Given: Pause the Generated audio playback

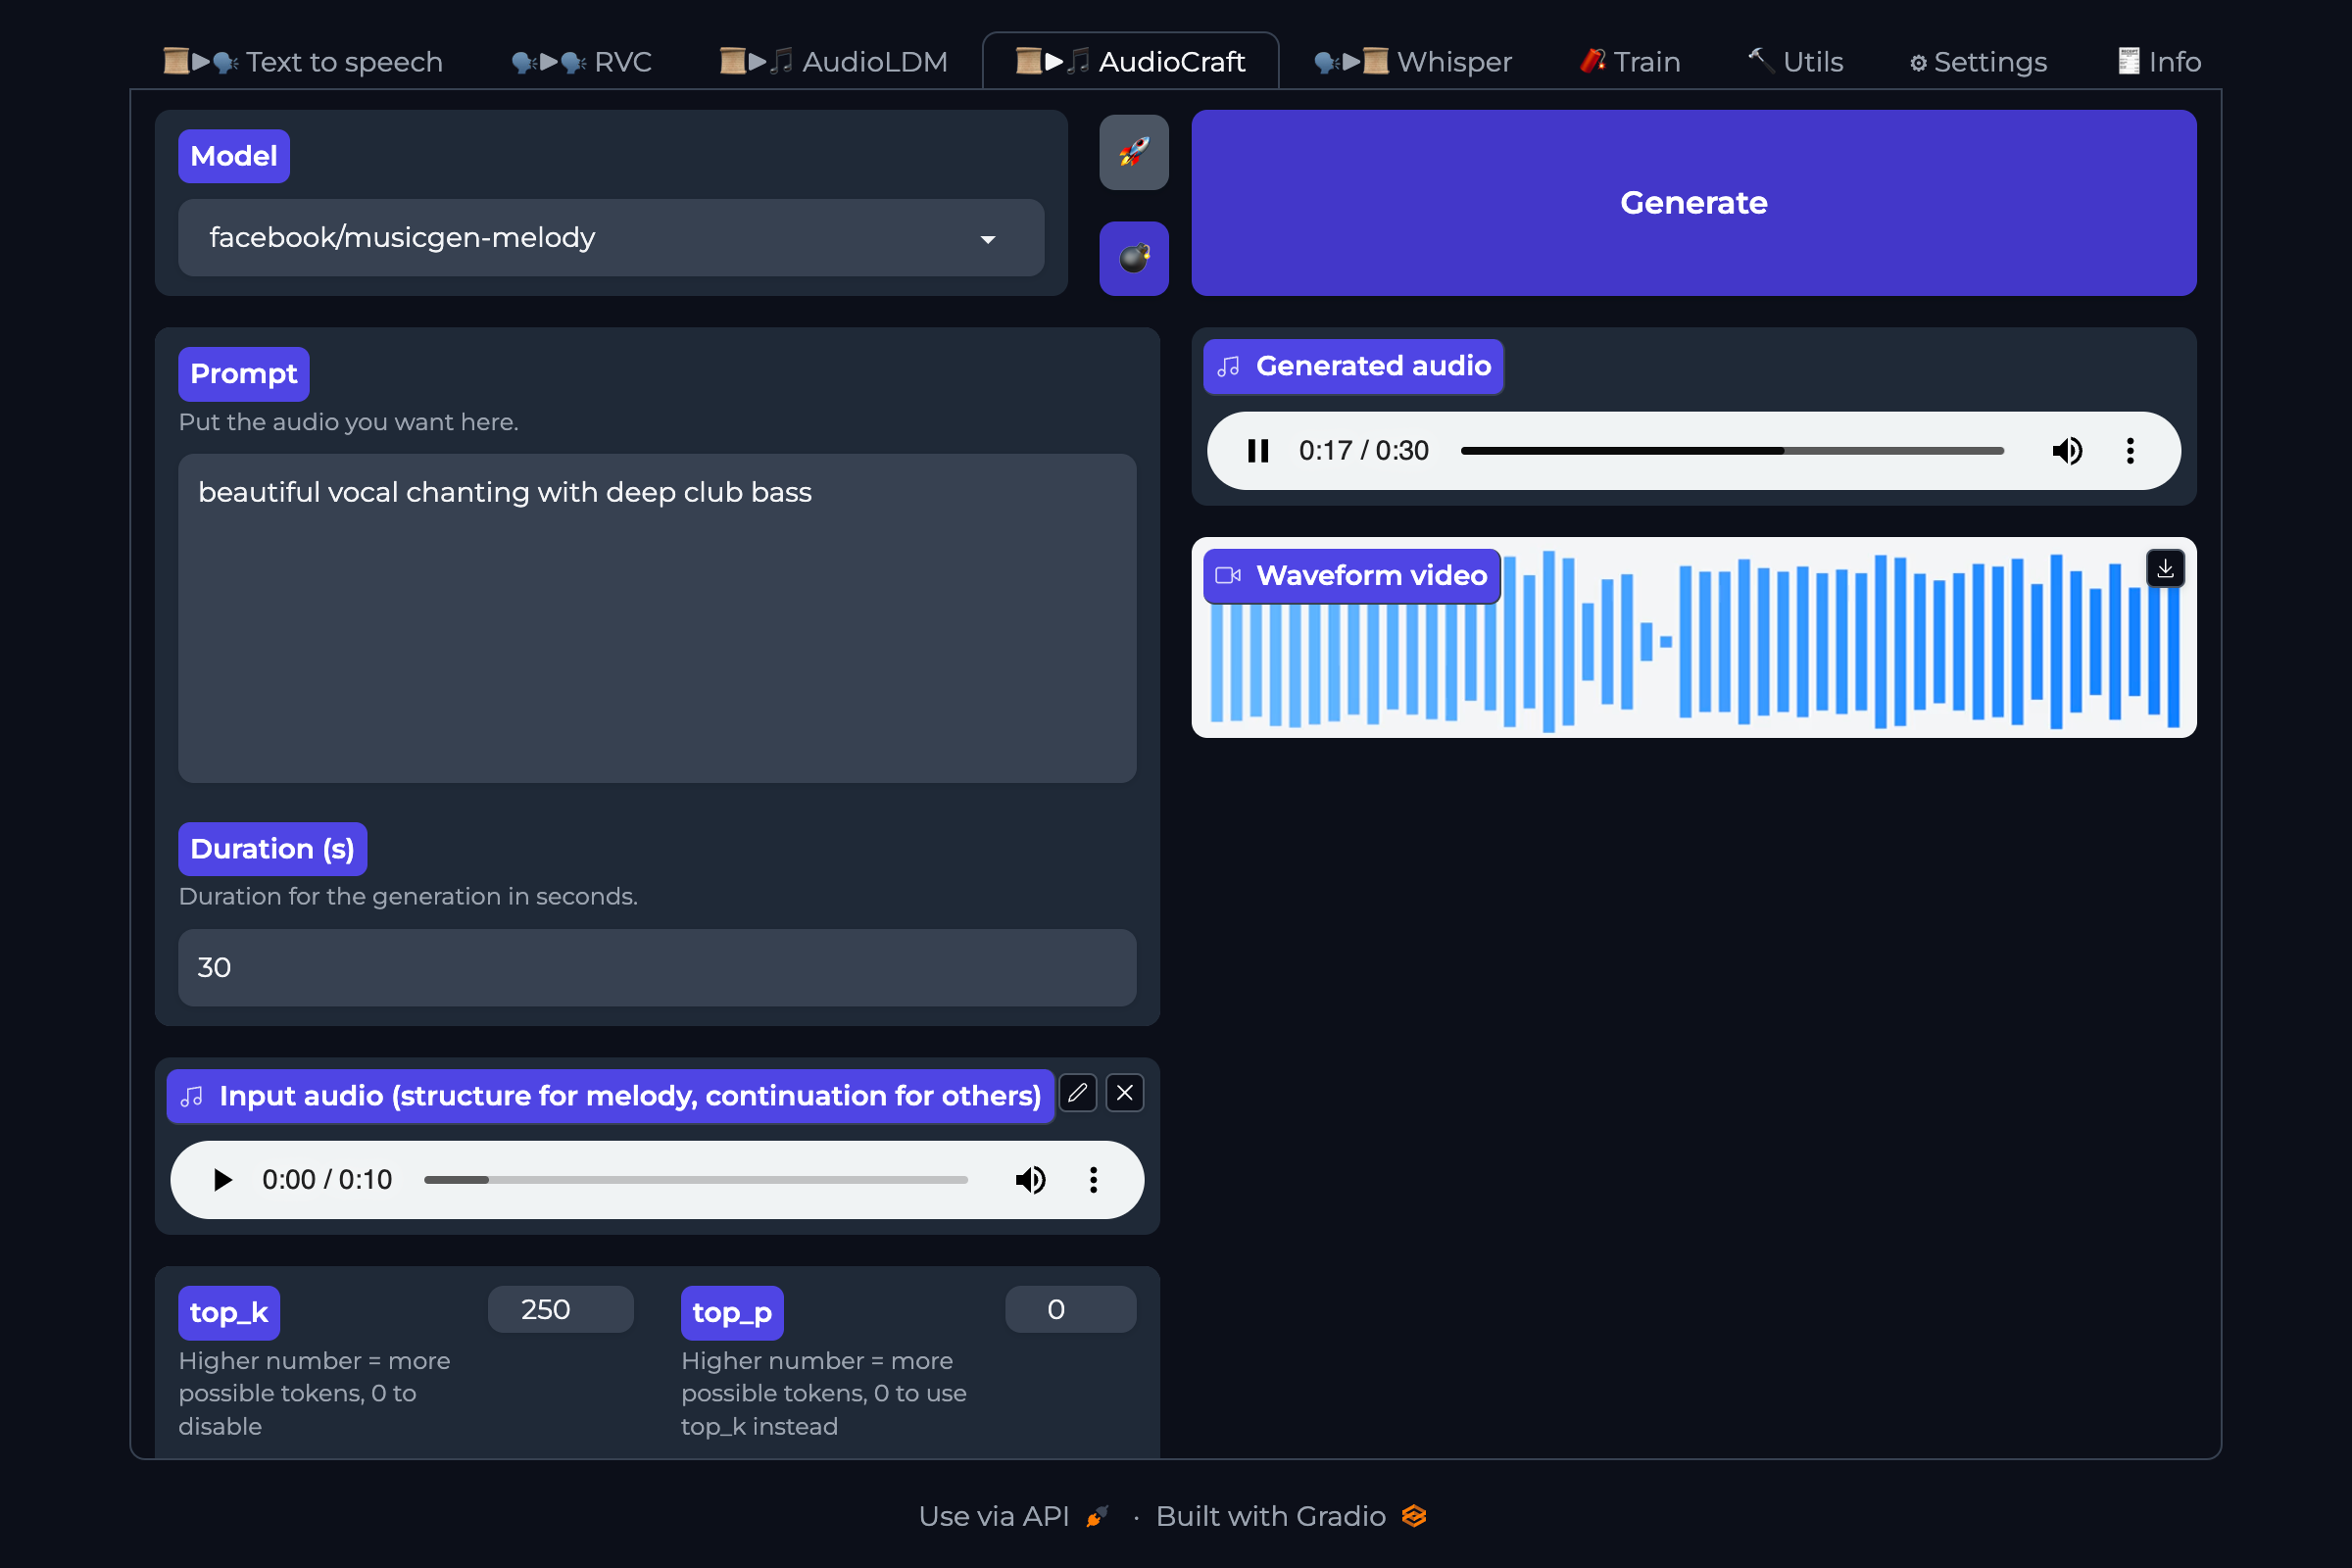Looking at the screenshot, I should coord(1258,450).
